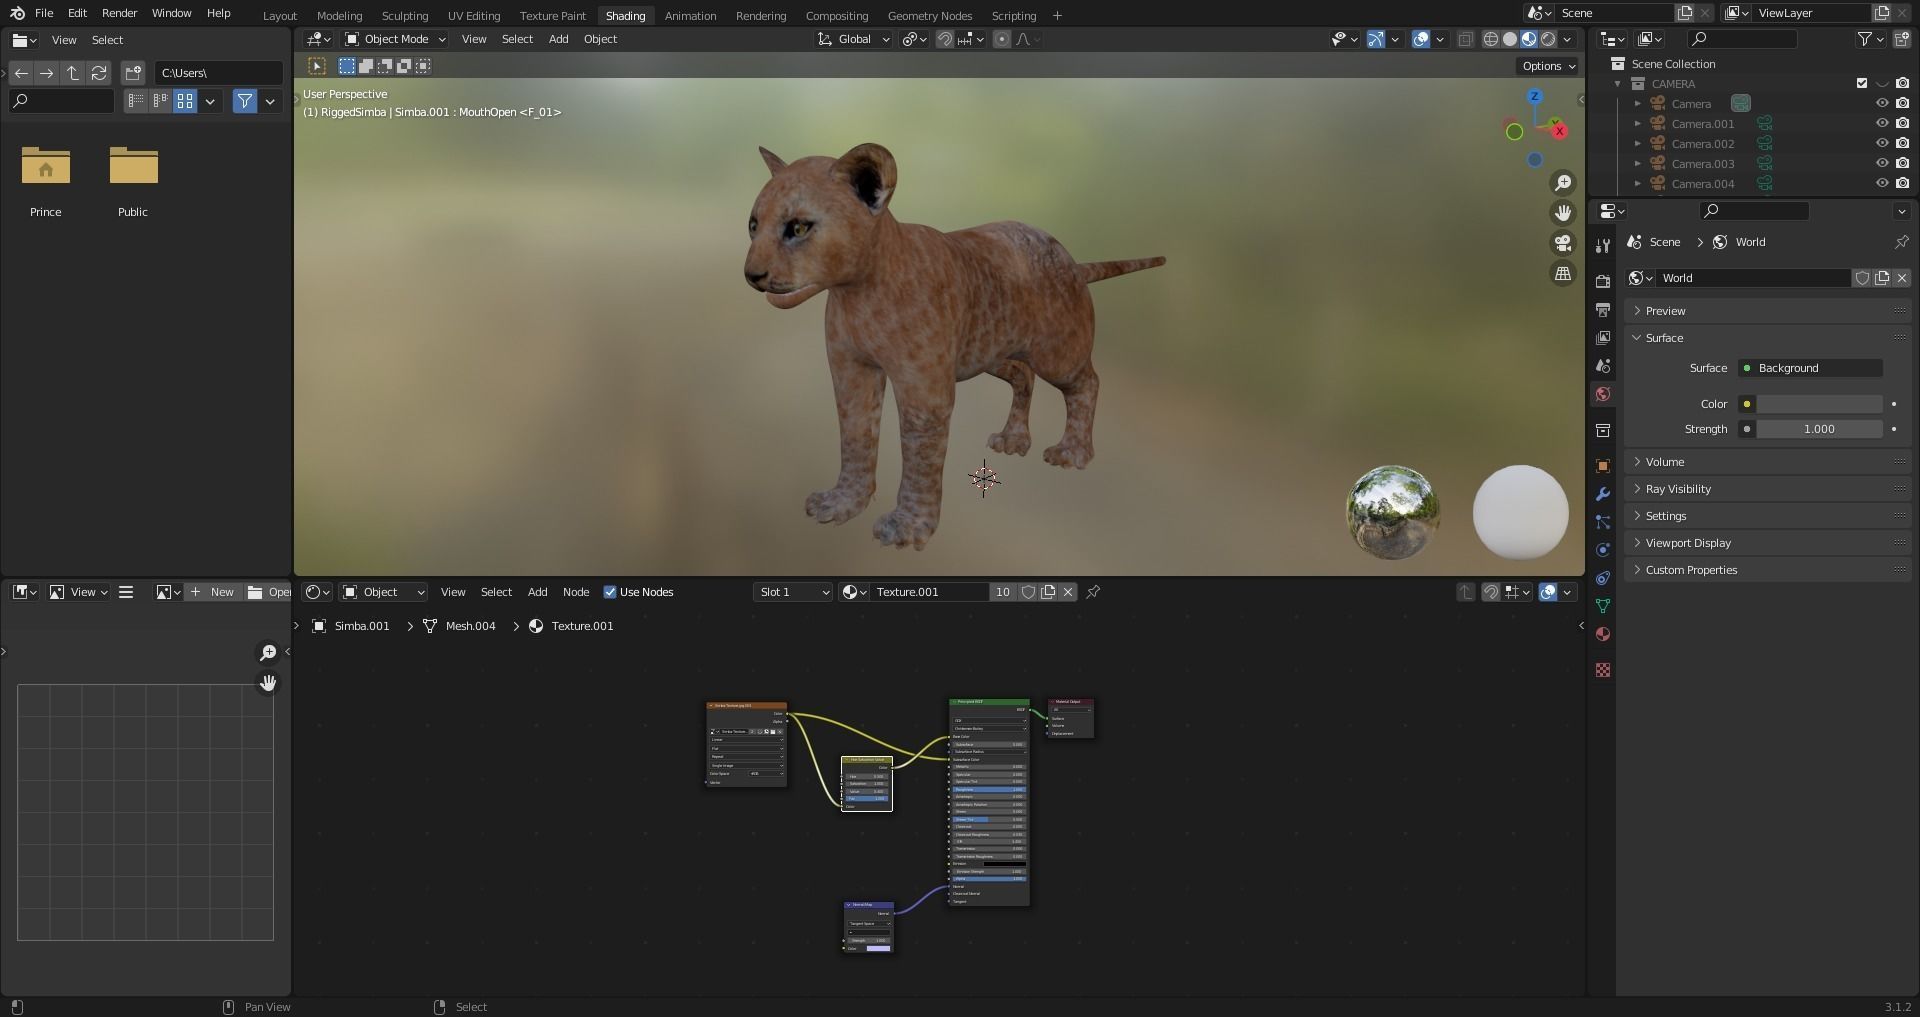1920x1017 pixels.
Task: Open the Output properties tab icon
Action: coord(1603,310)
